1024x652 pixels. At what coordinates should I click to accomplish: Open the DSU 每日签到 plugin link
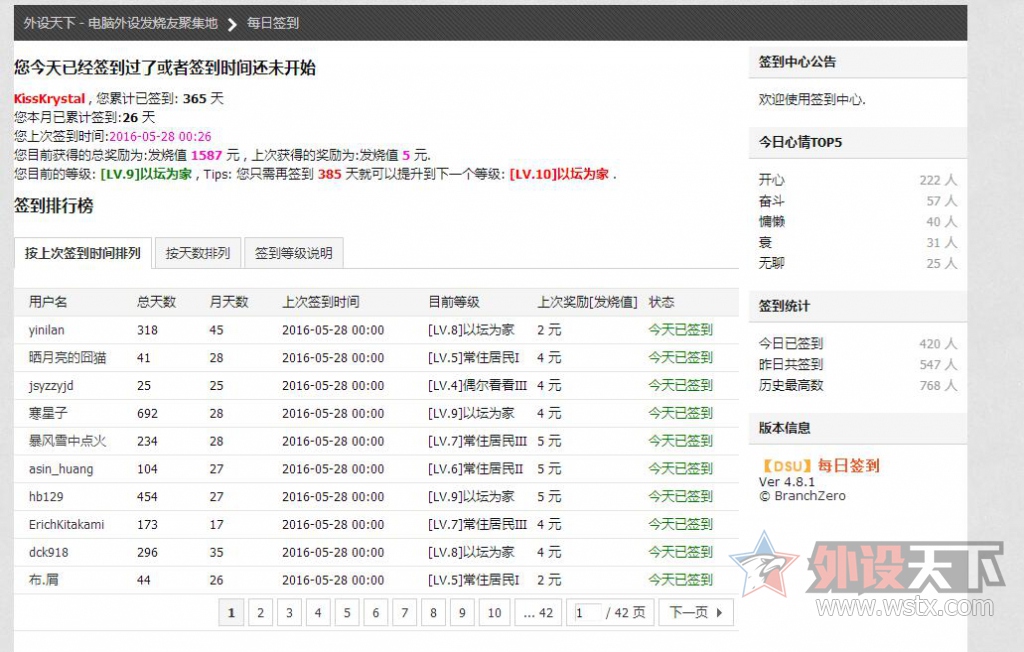click(x=819, y=466)
